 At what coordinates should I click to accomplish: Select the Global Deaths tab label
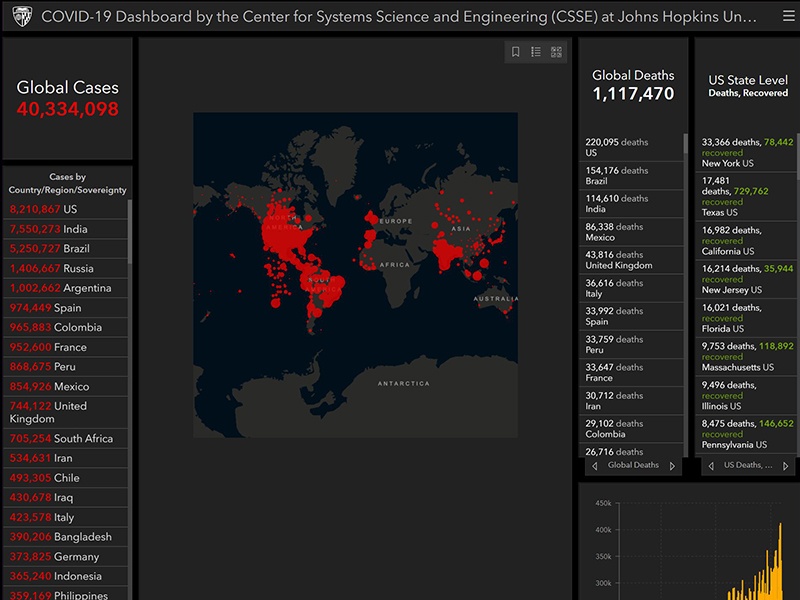pos(633,465)
